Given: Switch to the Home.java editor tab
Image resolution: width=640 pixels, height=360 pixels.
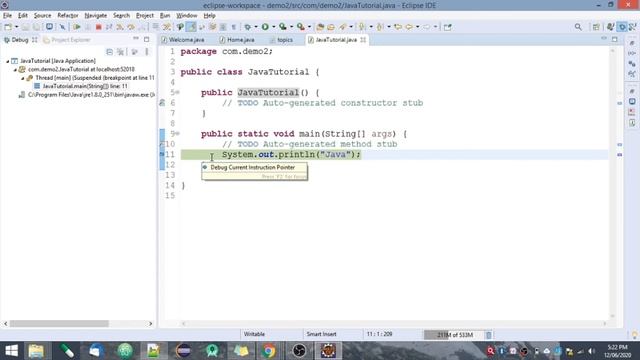Looking at the screenshot, I should coord(237,40).
